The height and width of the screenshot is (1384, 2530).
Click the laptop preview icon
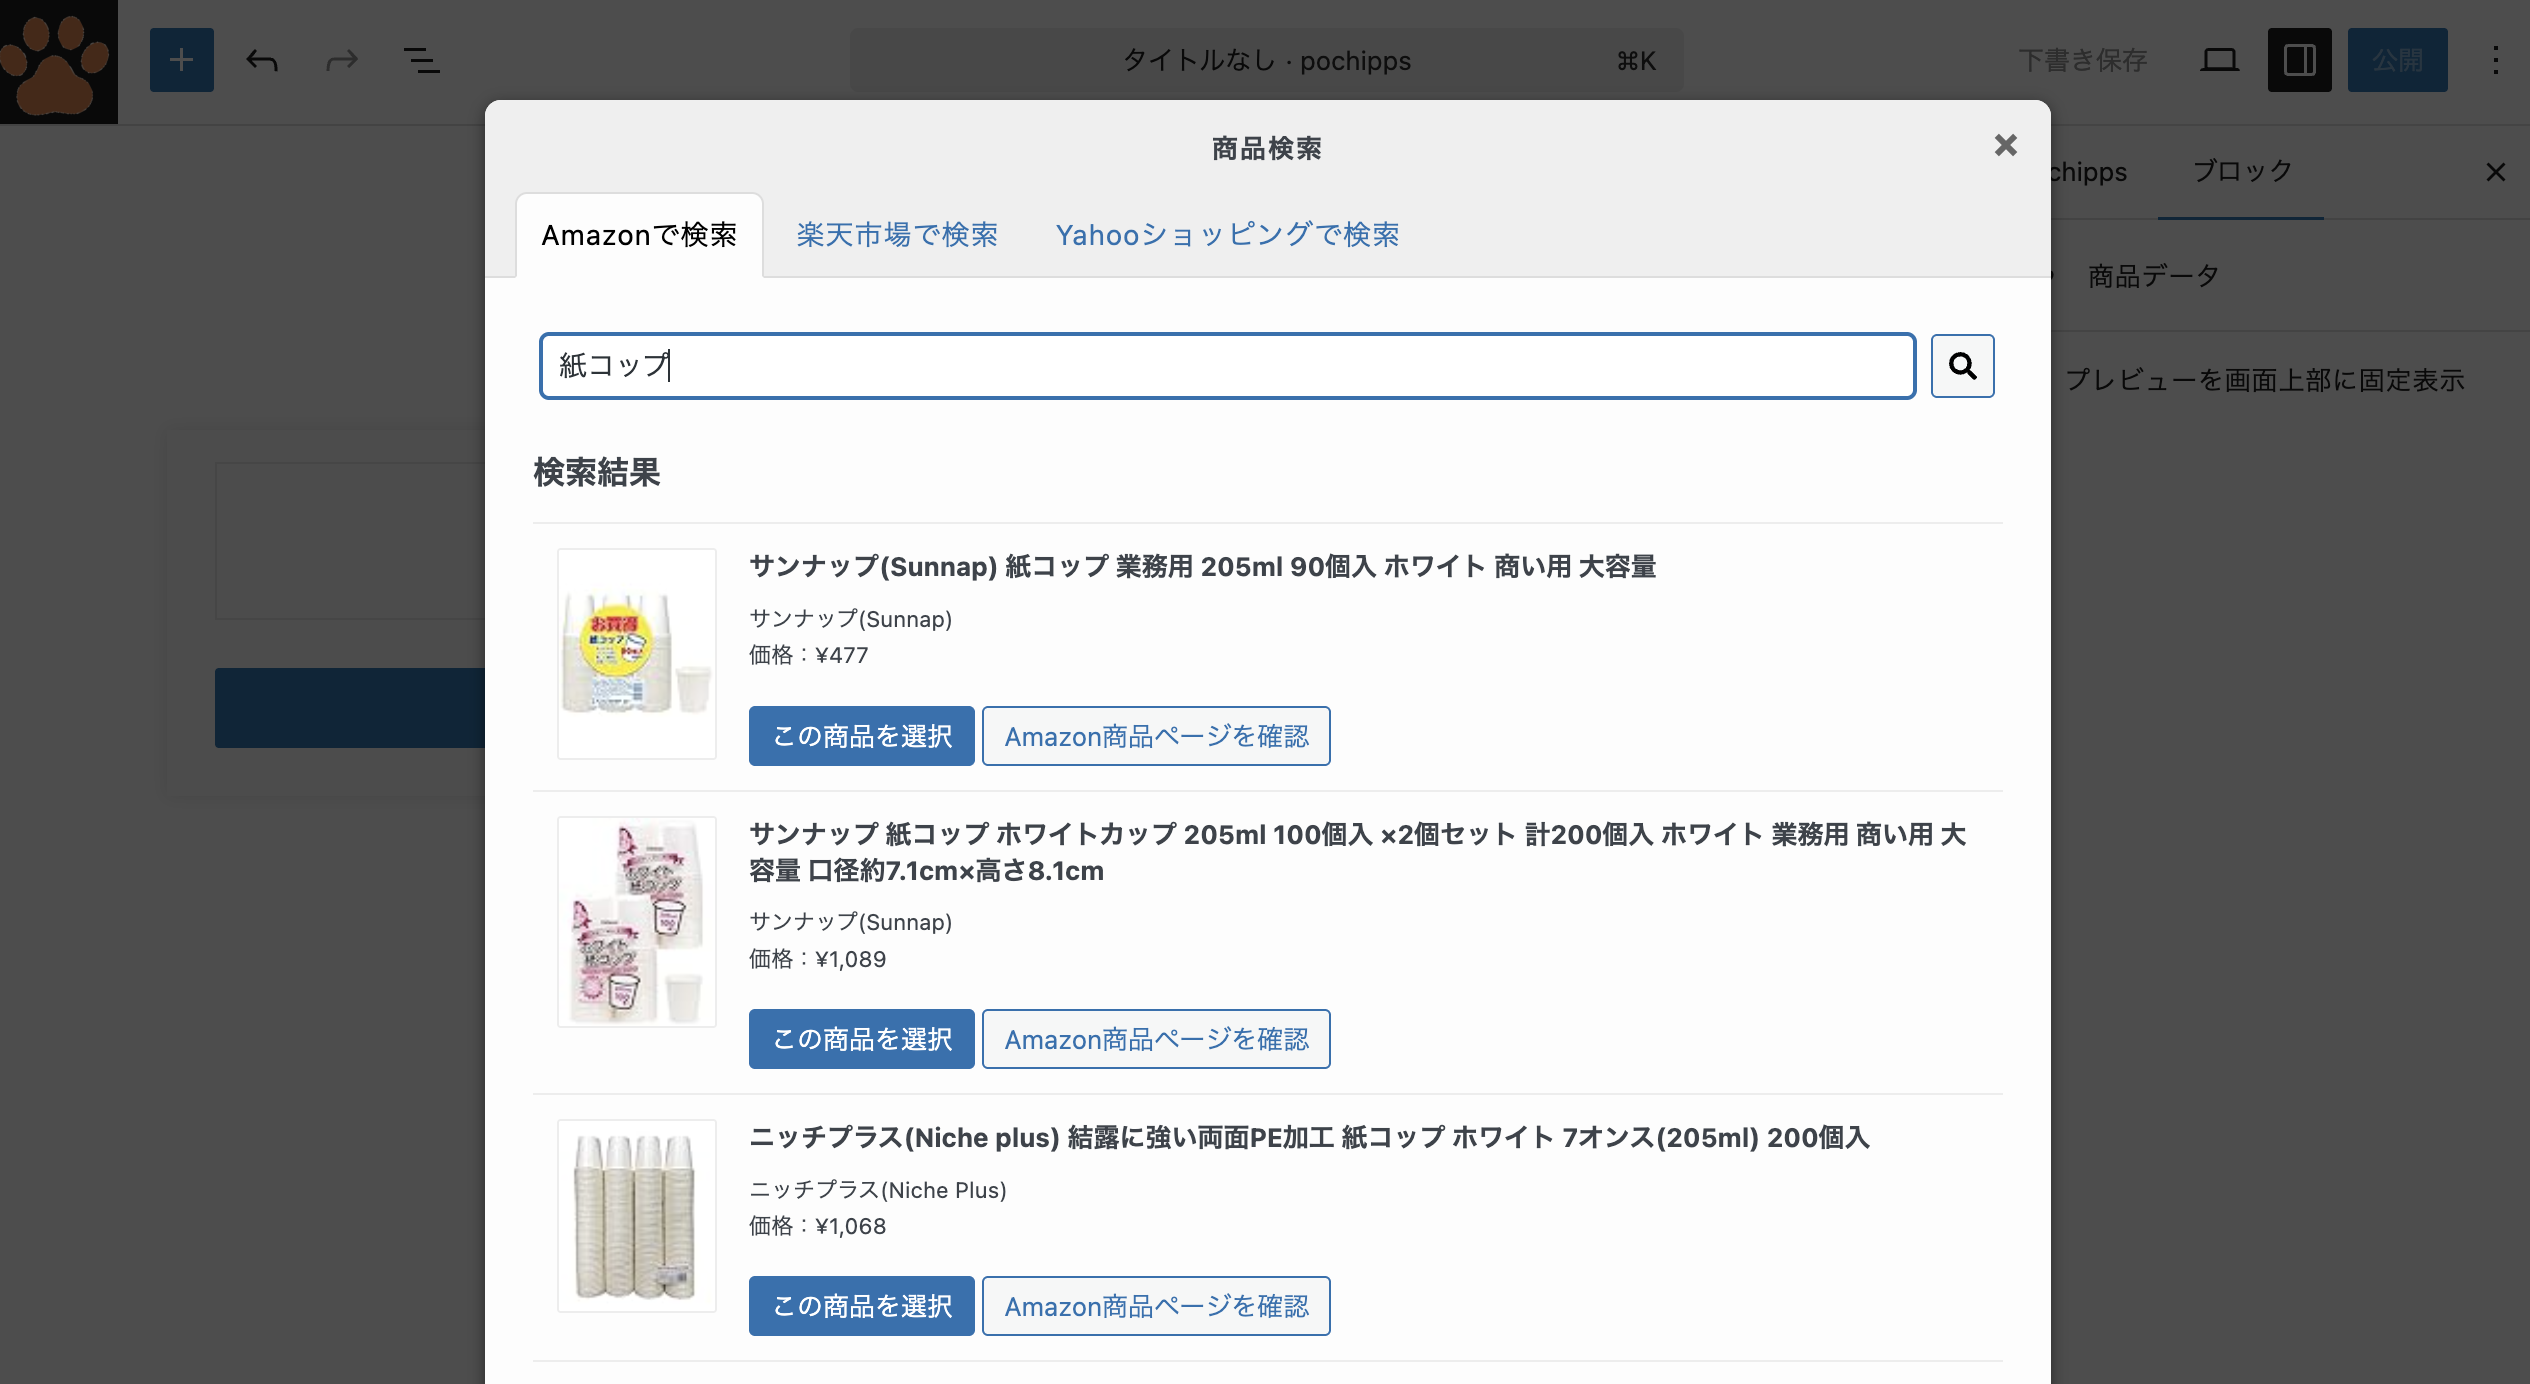click(2219, 60)
